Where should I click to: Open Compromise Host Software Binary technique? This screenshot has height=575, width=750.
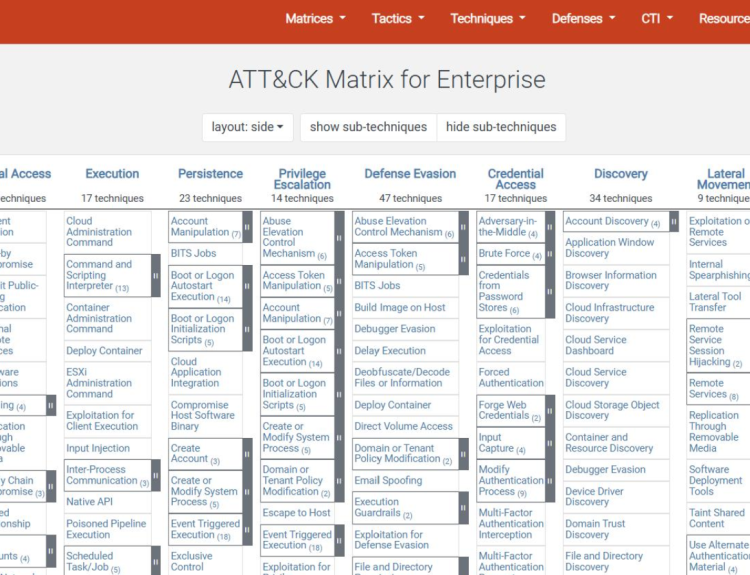pos(203,415)
